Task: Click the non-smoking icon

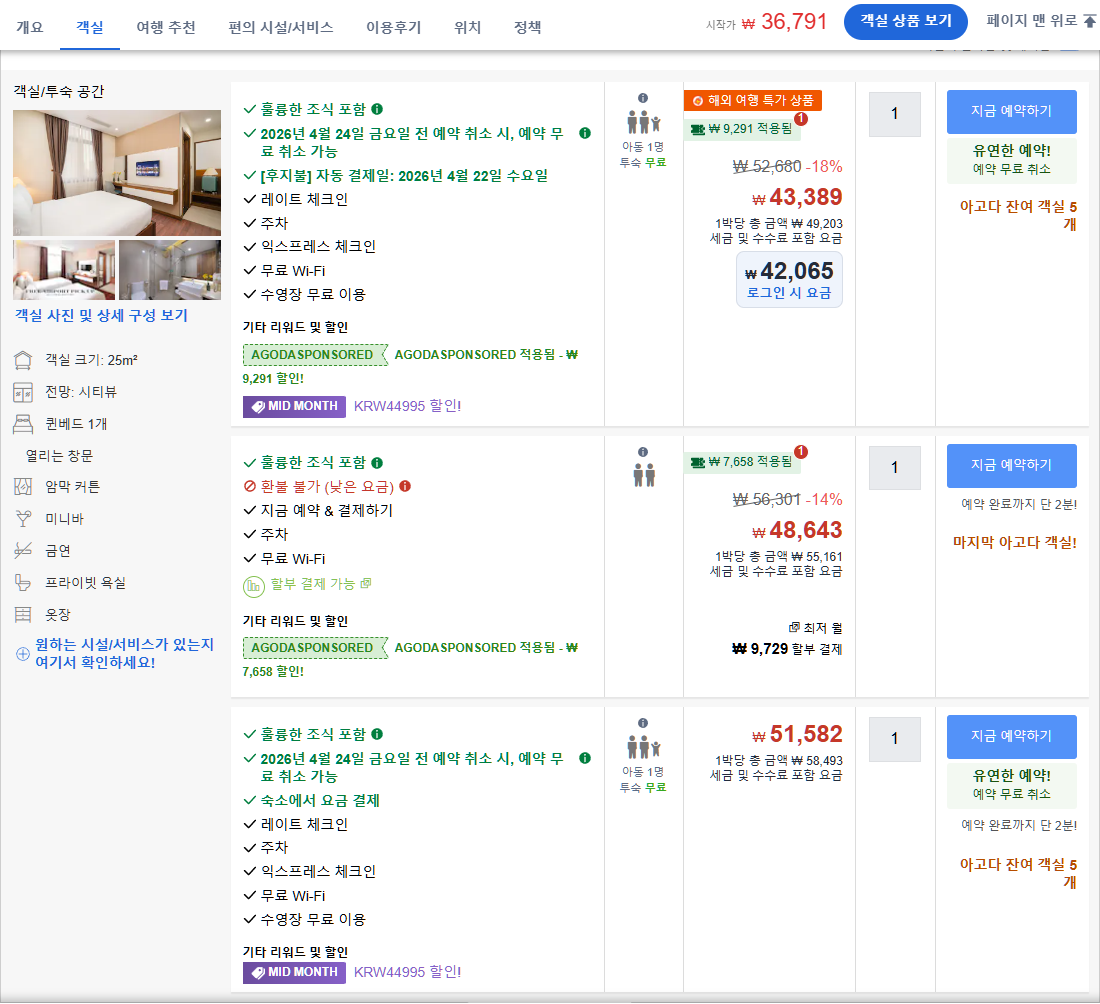Action: 23,551
